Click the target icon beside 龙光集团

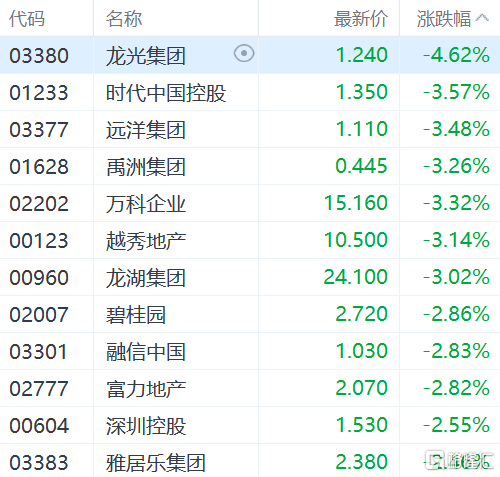[244, 53]
